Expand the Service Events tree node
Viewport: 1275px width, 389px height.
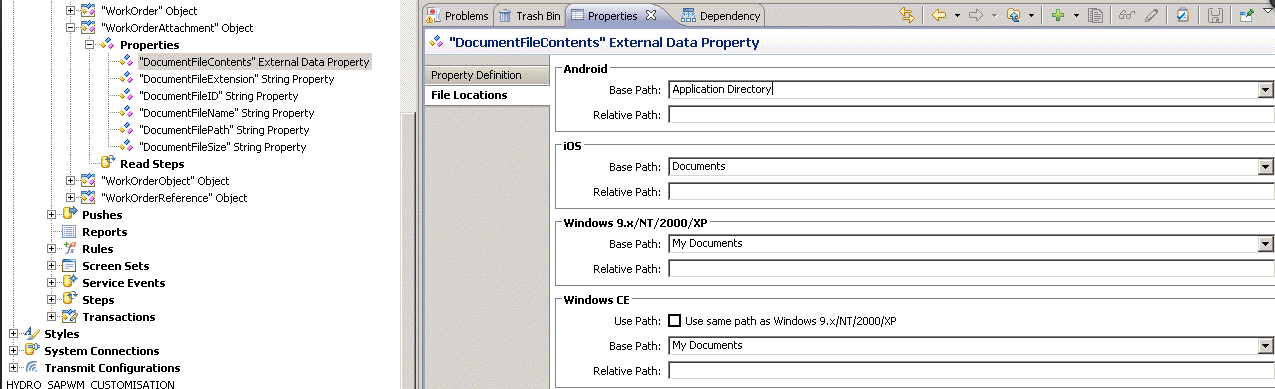click(52, 283)
